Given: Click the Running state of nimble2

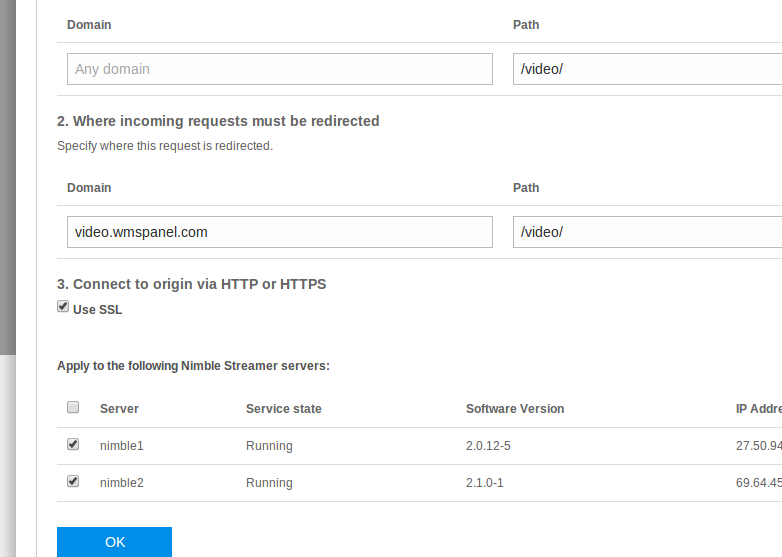Looking at the screenshot, I should 269,483.
